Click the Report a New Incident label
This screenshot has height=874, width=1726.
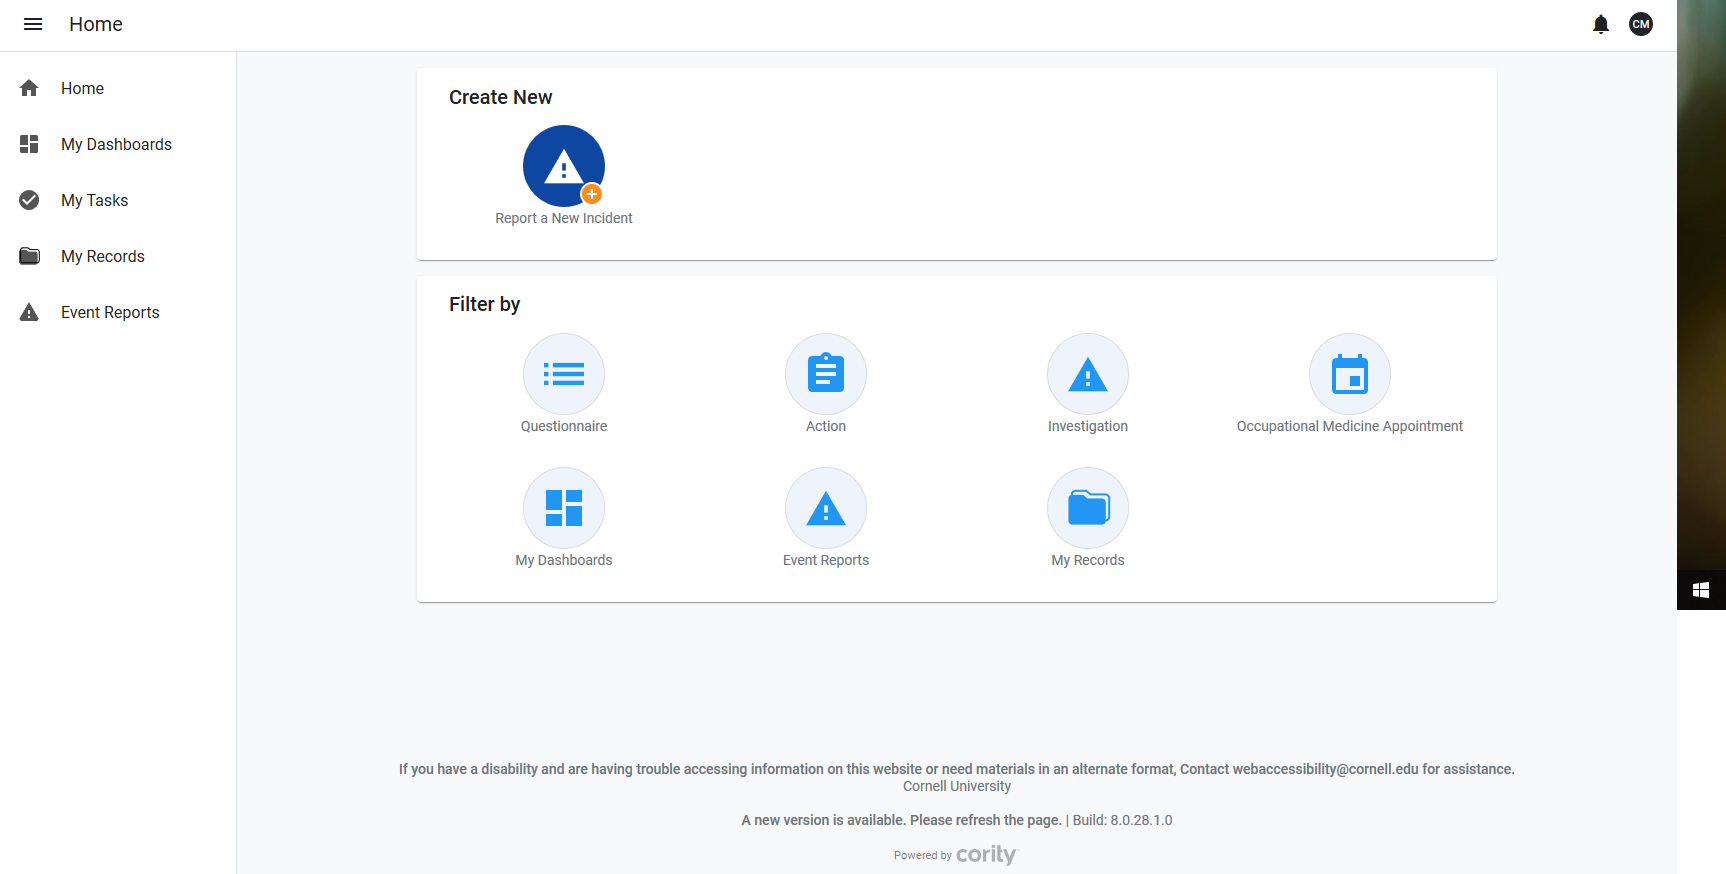[x=563, y=218]
